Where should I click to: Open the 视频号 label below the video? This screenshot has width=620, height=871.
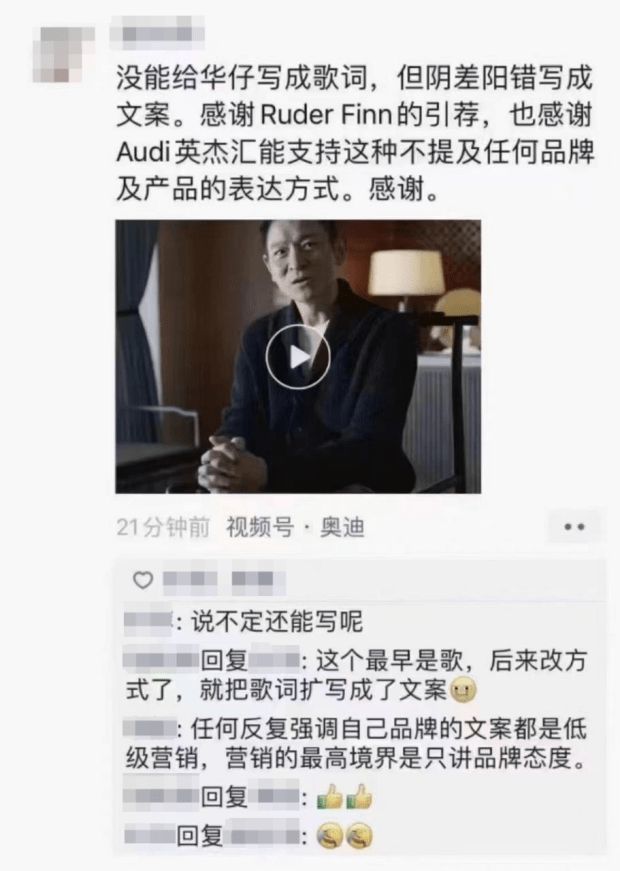click(x=259, y=528)
